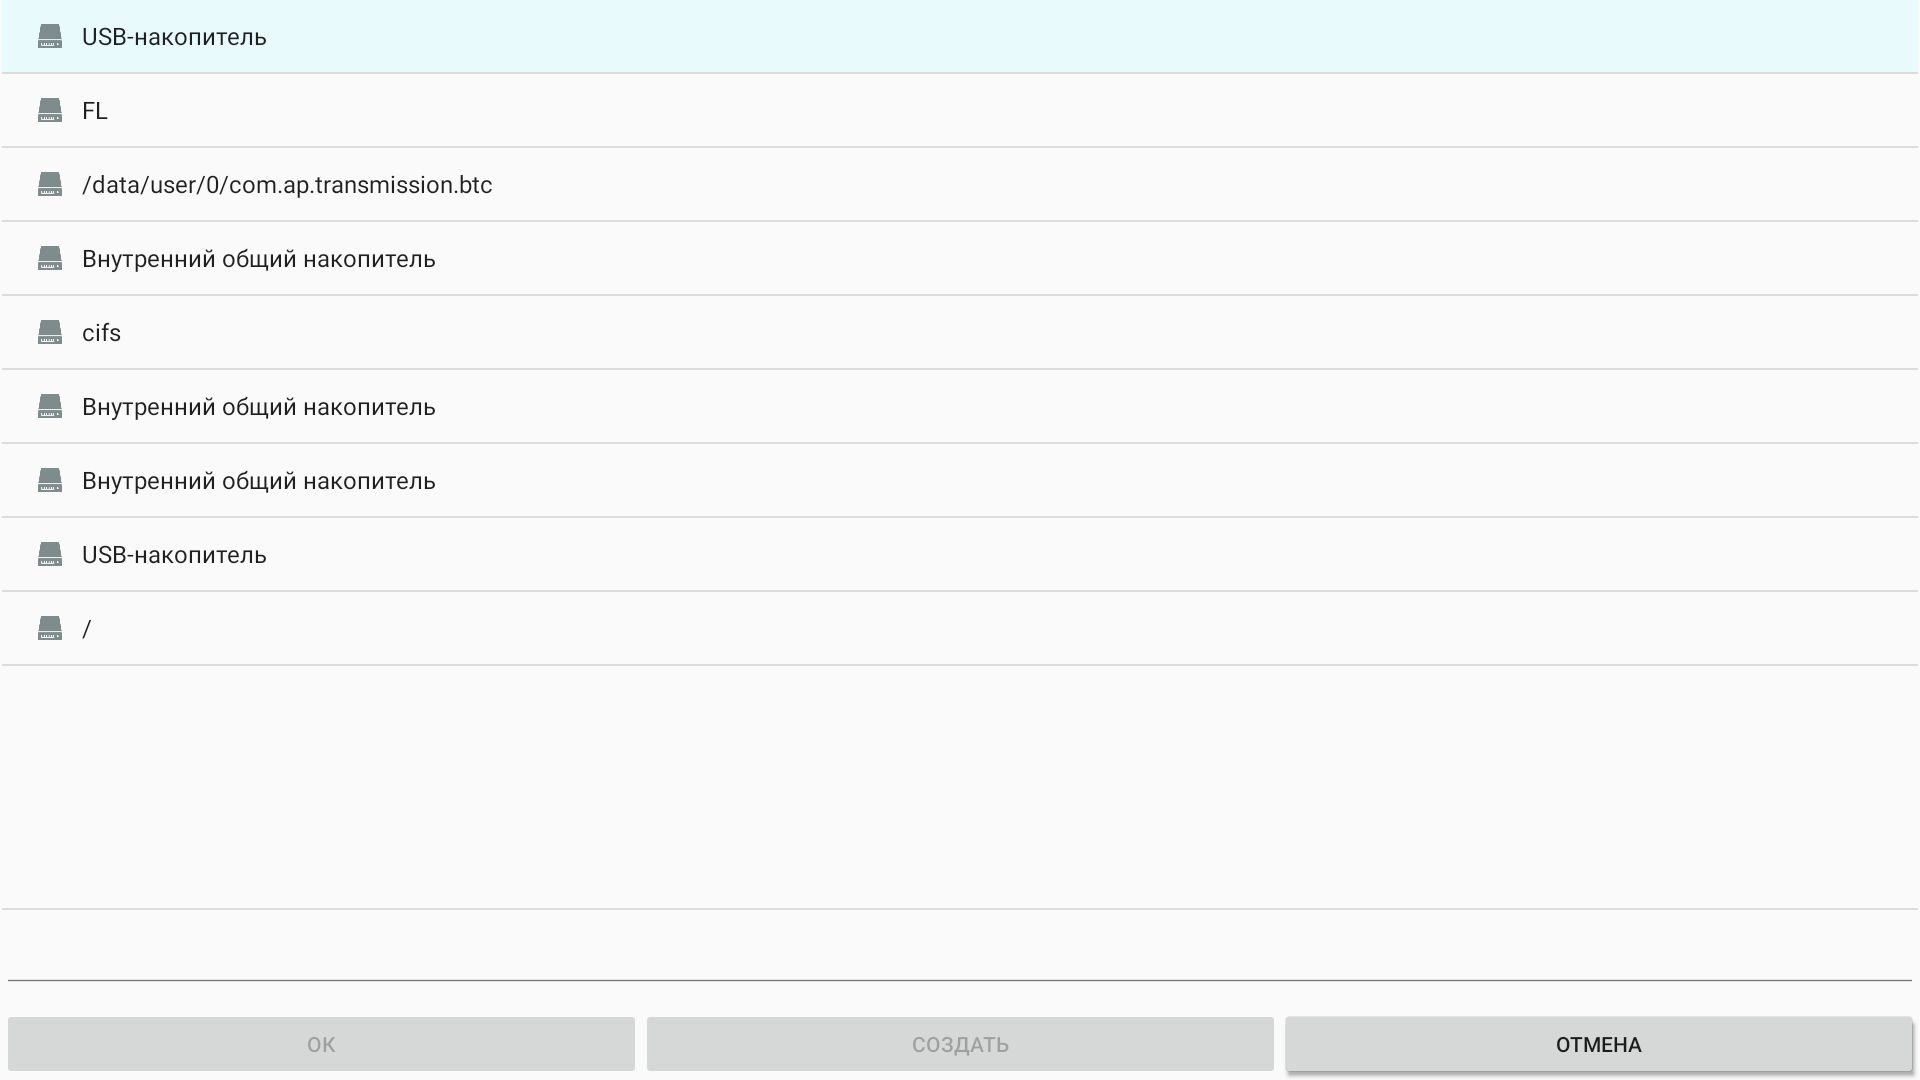Open the root directory / entry
Viewport: 1920px width, 1080px height.
(87, 629)
